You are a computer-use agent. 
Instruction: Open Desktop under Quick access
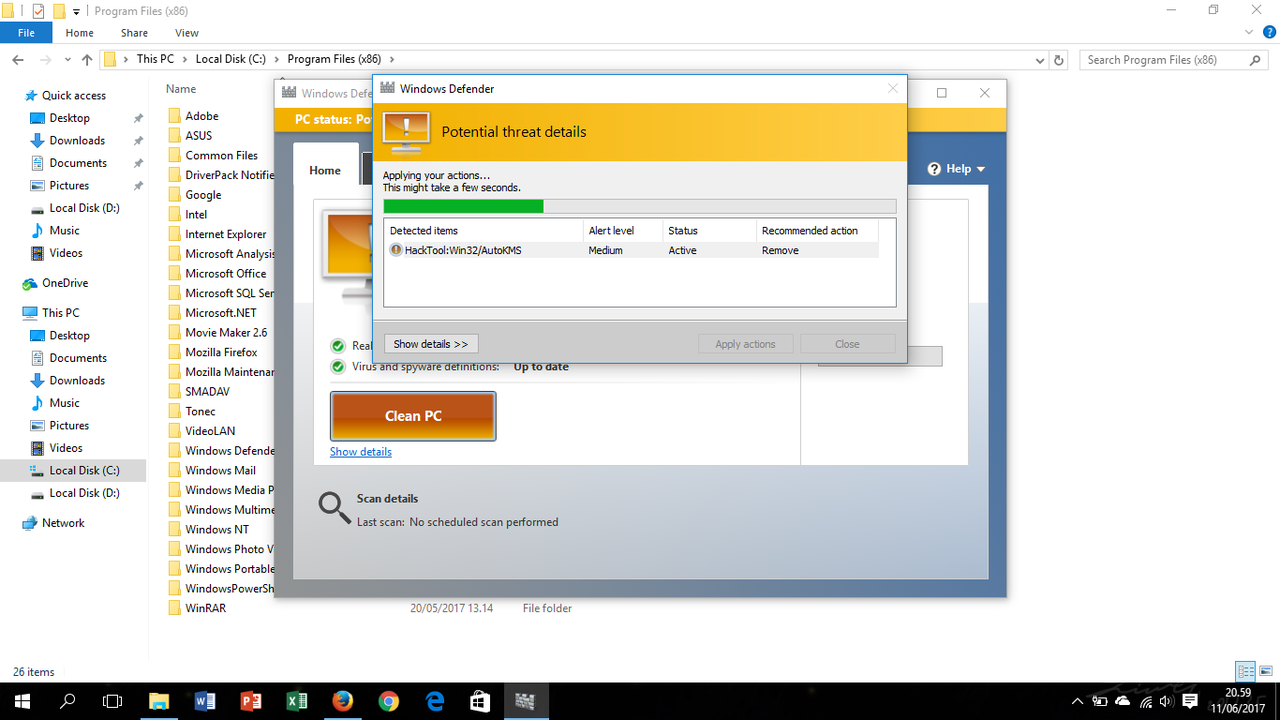[69, 118]
